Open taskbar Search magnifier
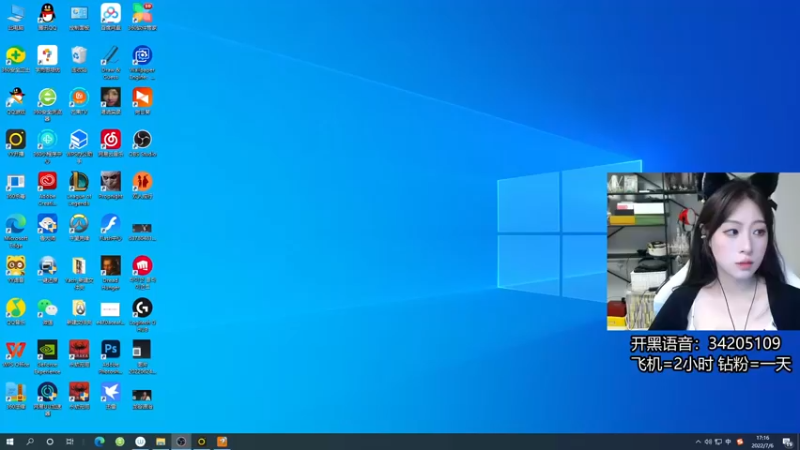800x450 pixels. pyautogui.click(x=30, y=441)
